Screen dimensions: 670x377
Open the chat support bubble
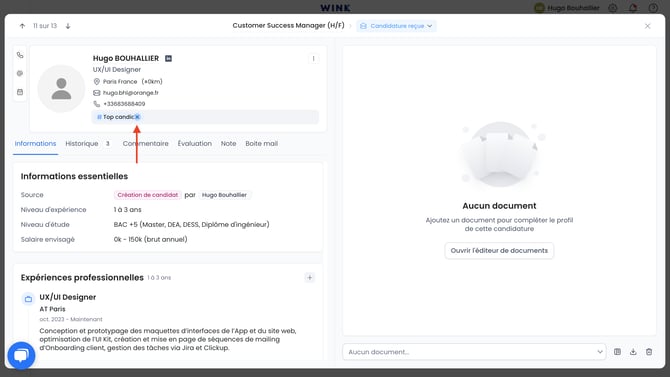point(21,355)
